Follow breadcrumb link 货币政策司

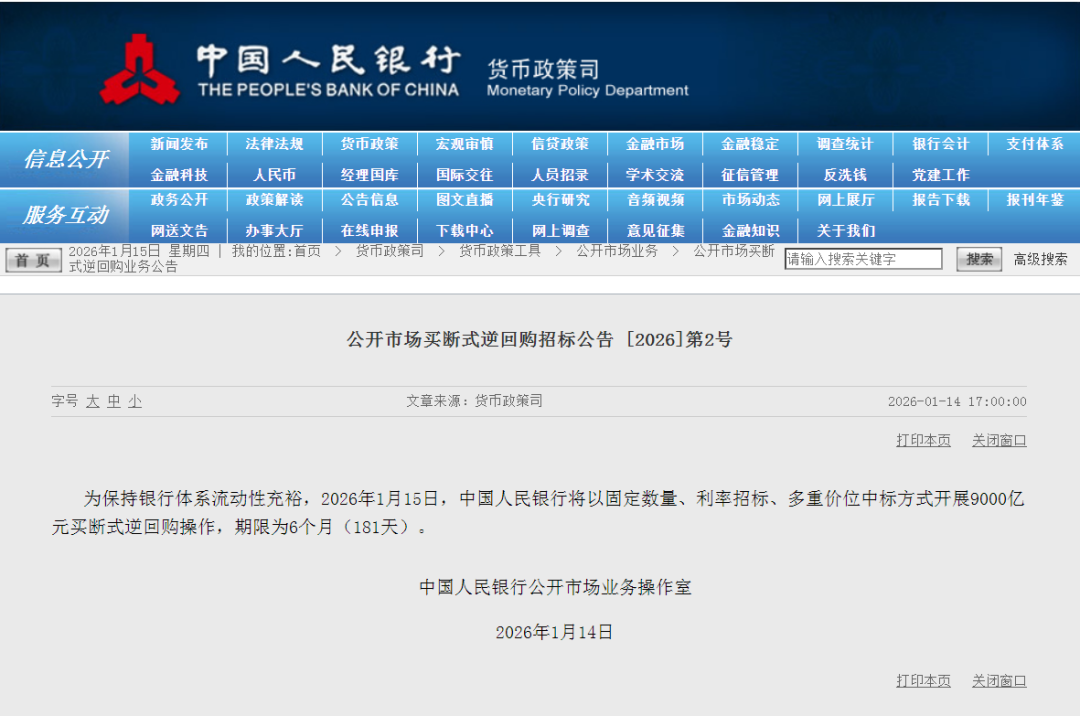click(389, 251)
